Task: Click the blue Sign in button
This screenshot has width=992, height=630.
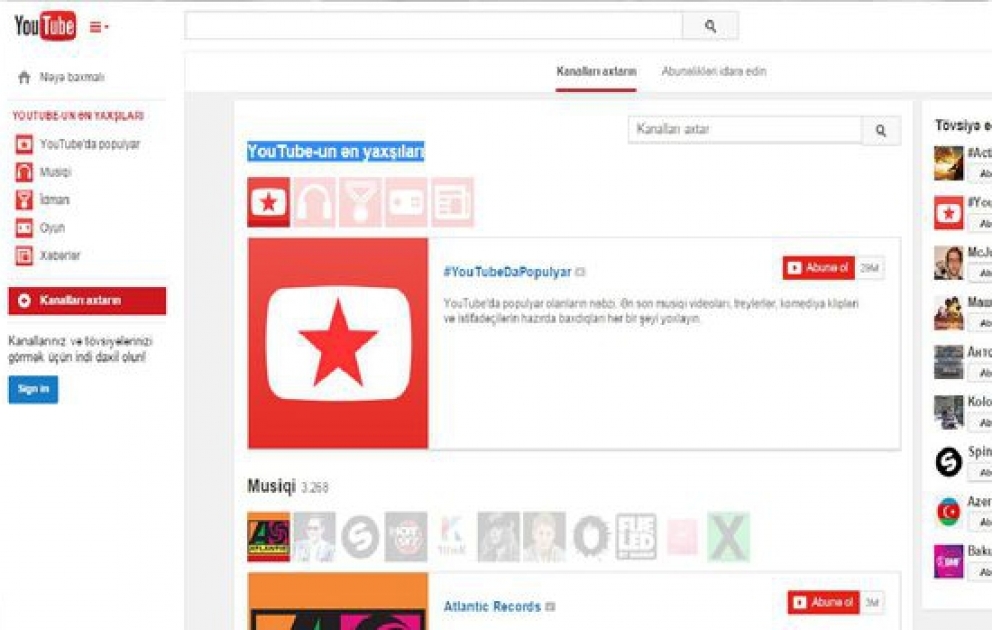Action: pyautogui.click(x=33, y=389)
